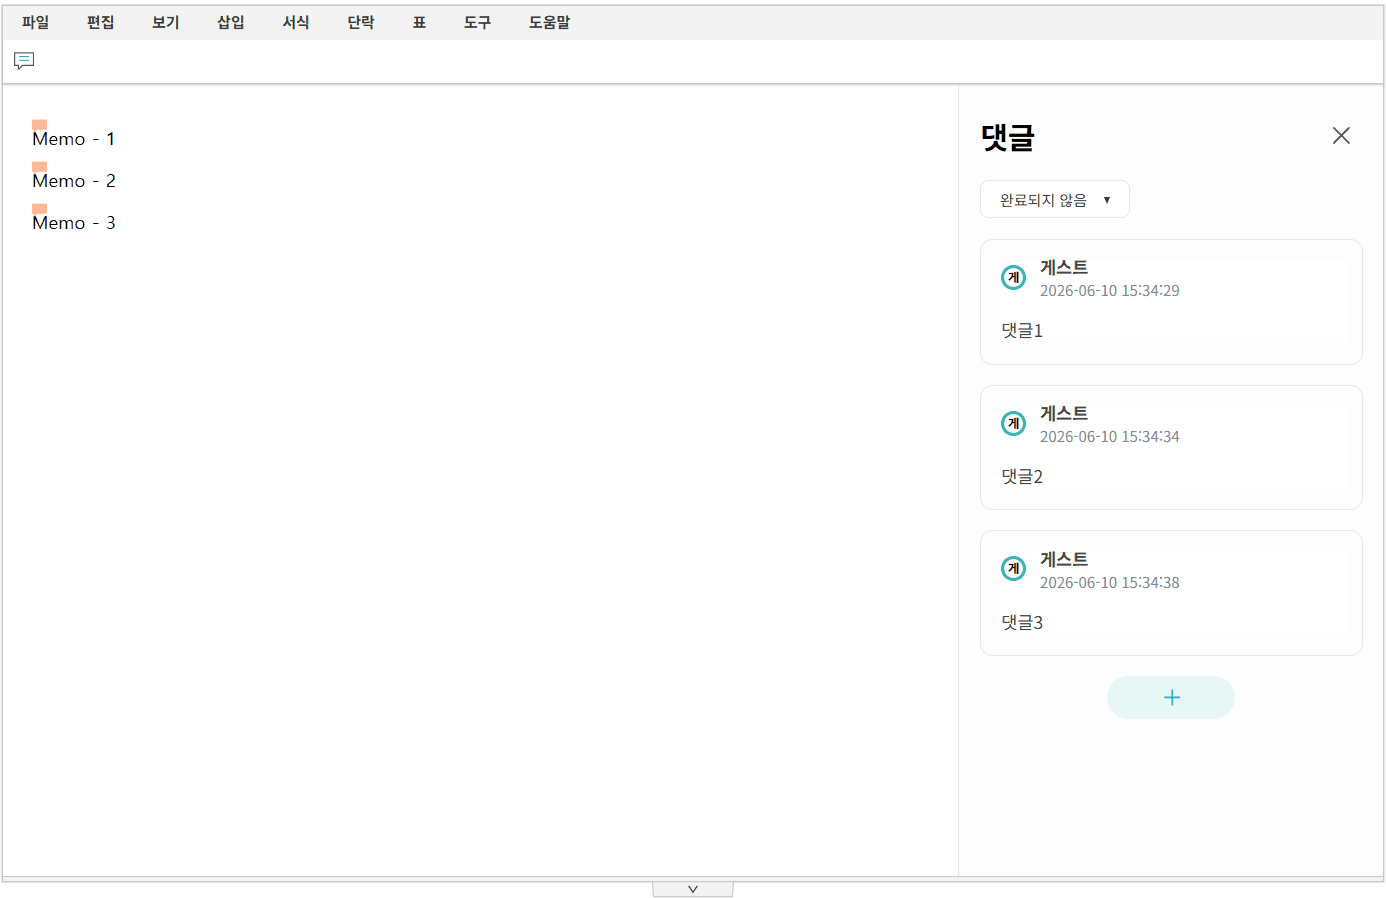Click the timestamp 2026-06-10 15:34:29
The width and height of the screenshot is (1386, 898).
coord(1110,291)
